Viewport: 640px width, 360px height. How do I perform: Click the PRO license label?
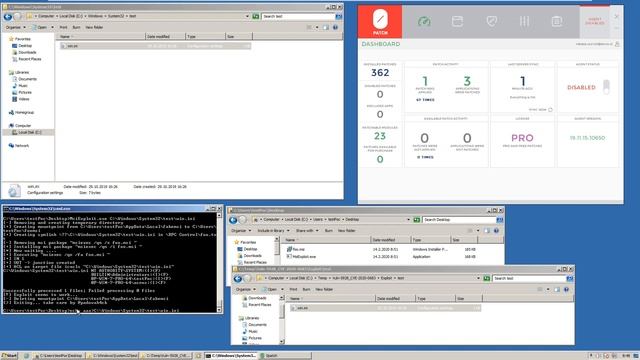click(x=522, y=138)
